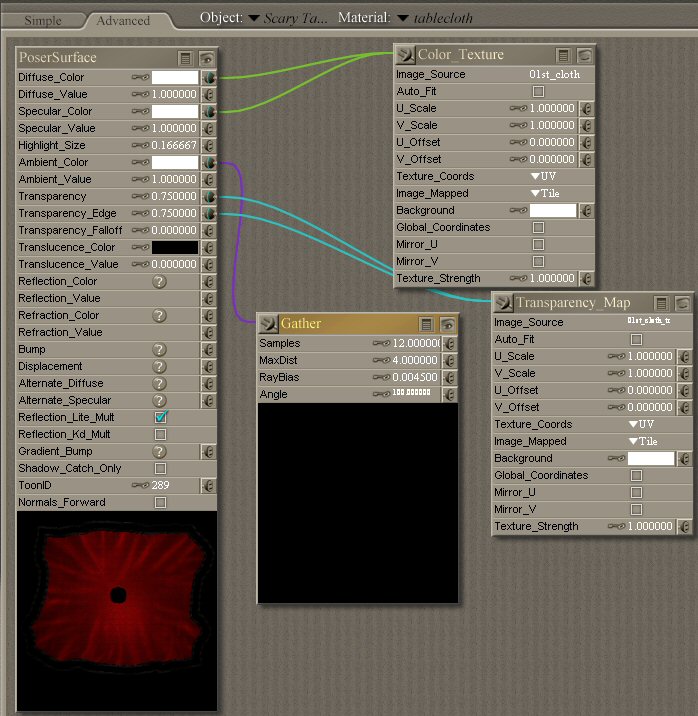Click Transparency_Map Background plug icon

tap(685, 458)
